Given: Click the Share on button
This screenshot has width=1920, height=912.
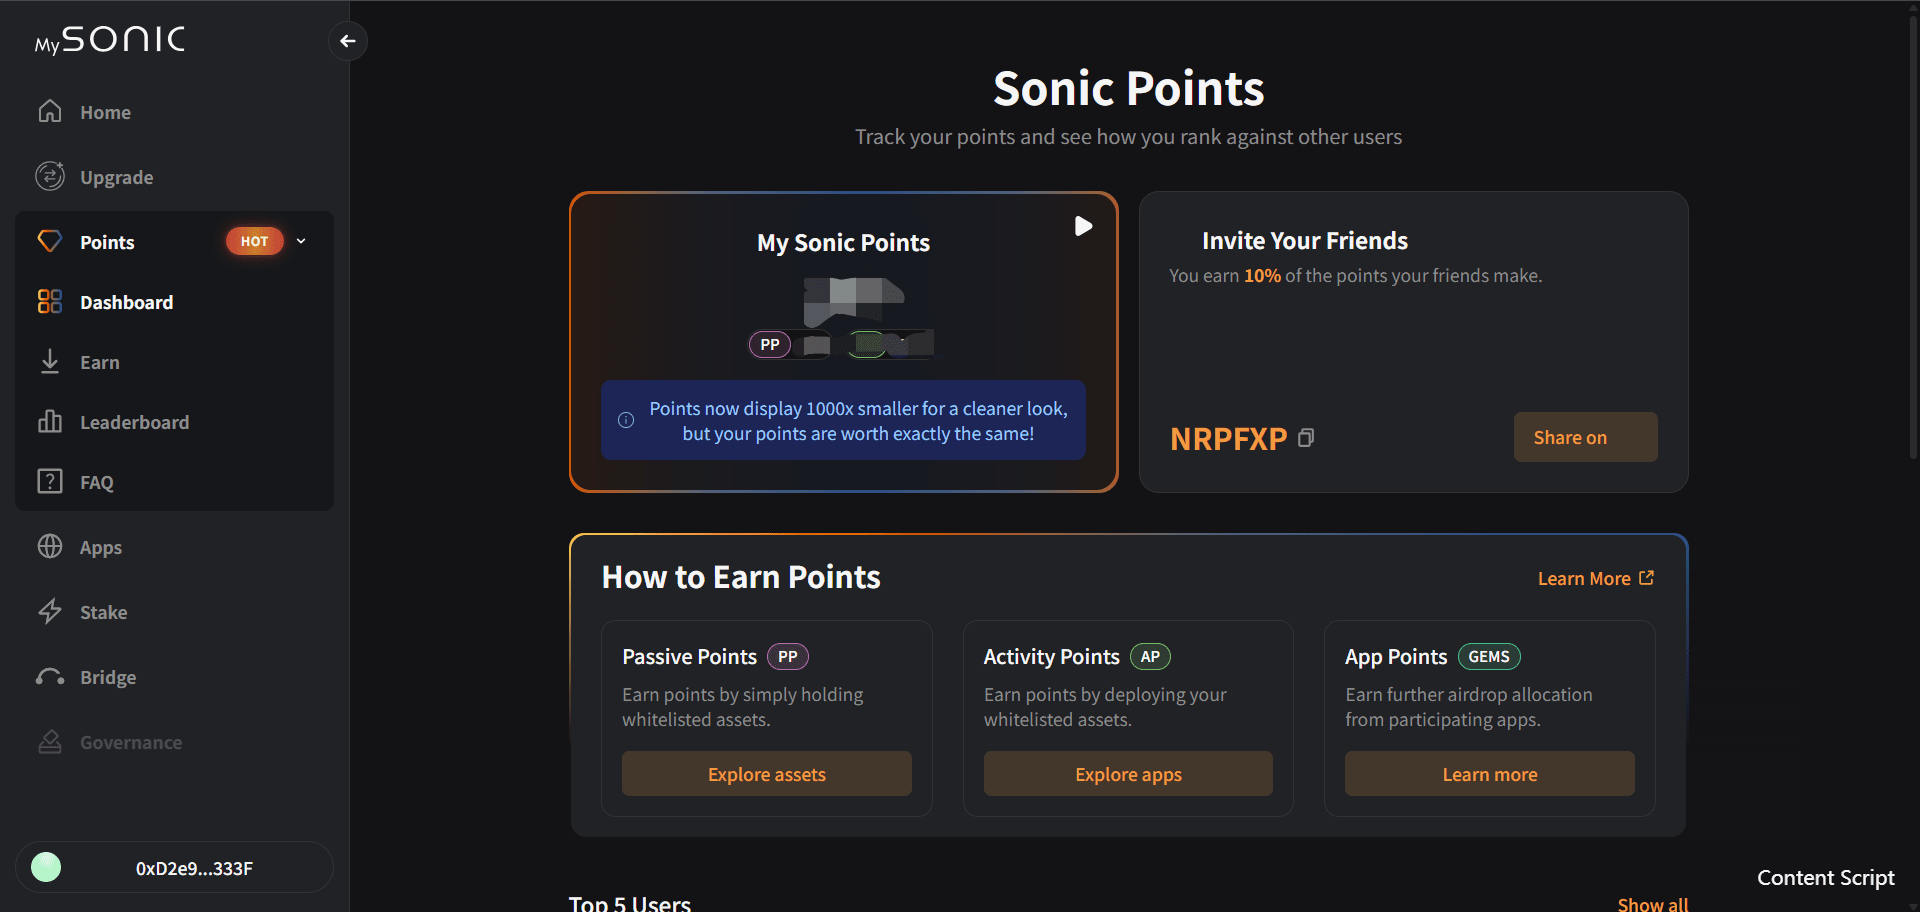Looking at the screenshot, I should pos(1585,437).
